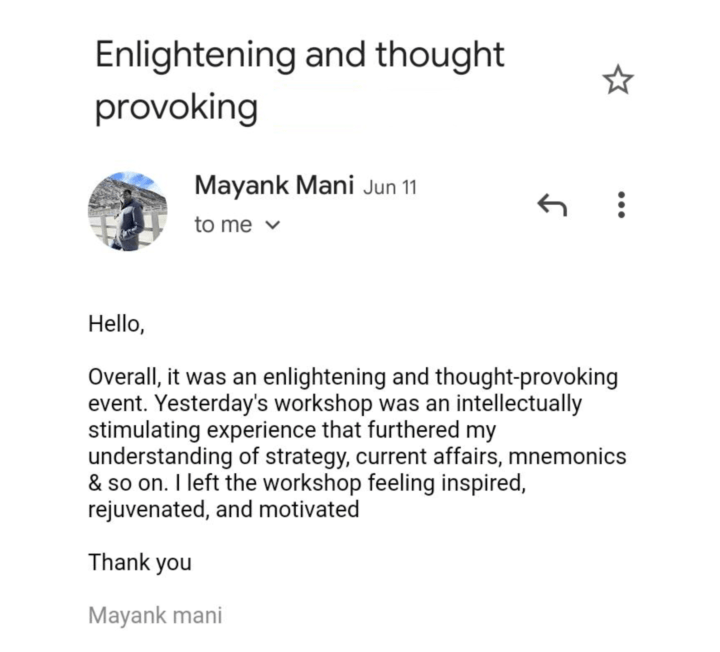This screenshot has height=652, width=720.
Task: Click the word "provoking" in subject line
Action: point(176,107)
